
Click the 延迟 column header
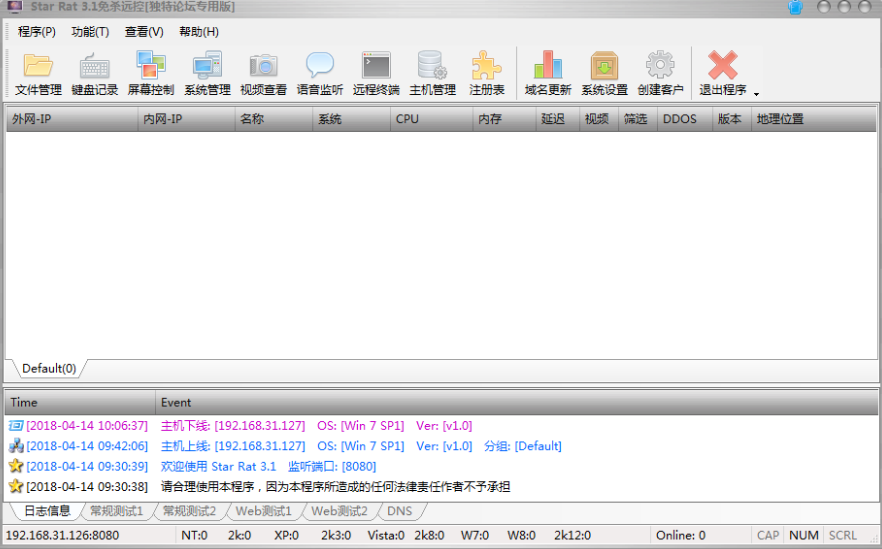[557, 119]
